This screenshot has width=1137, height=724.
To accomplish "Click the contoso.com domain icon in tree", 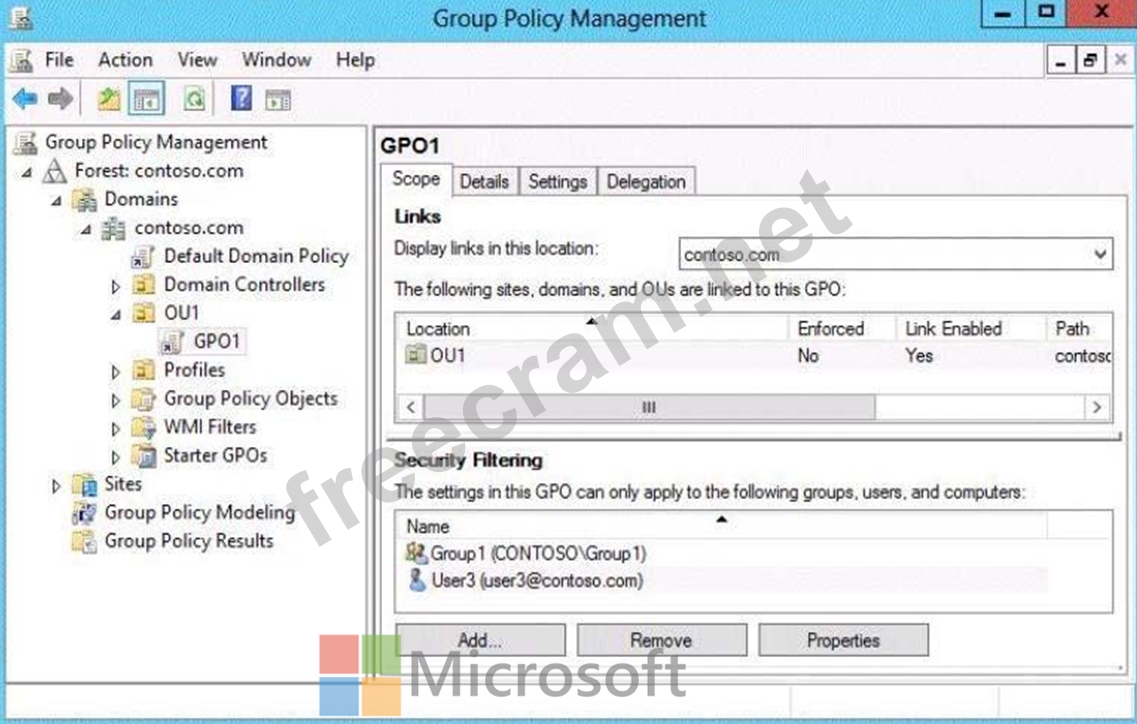I will [x=113, y=229].
